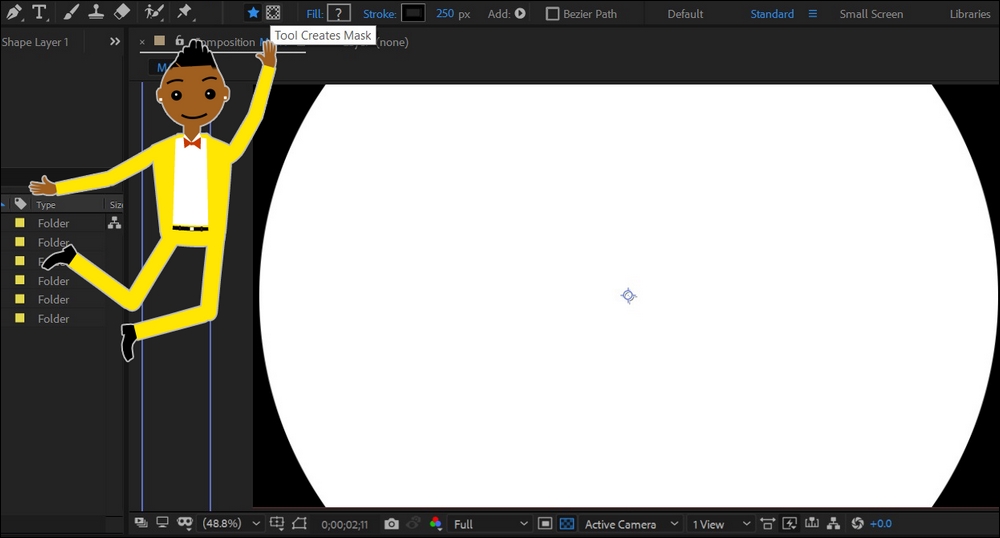Select the Eraser tool
This screenshot has width=1000, height=538.
[x=121, y=11]
